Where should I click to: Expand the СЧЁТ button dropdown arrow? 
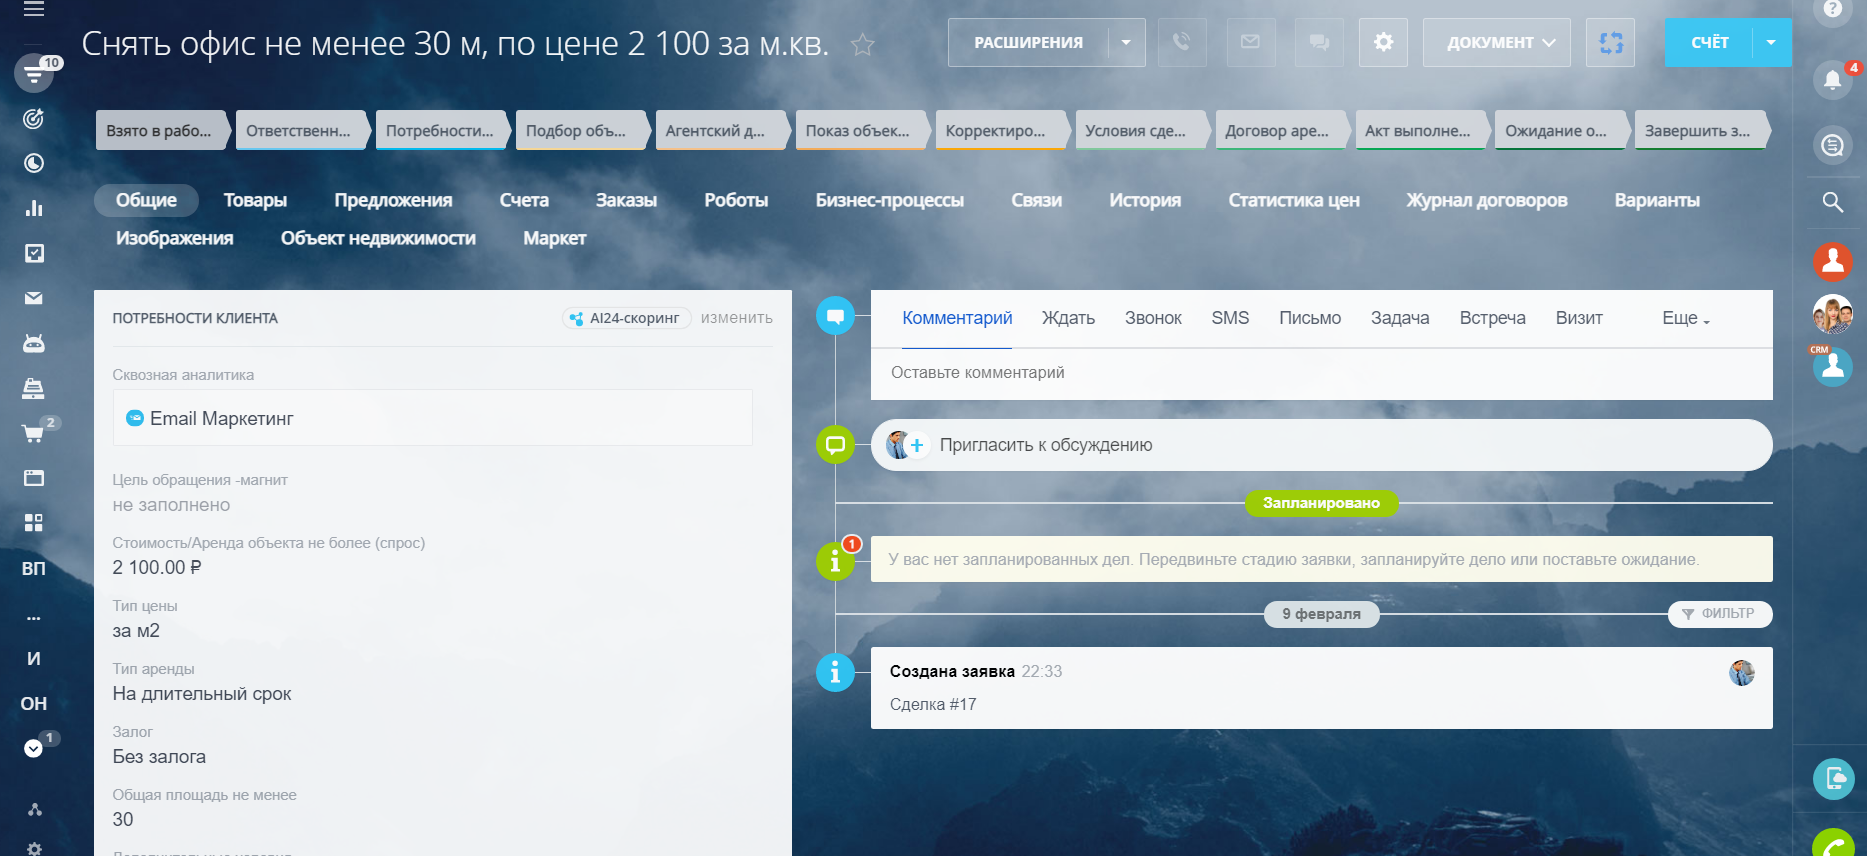[1771, 42]
